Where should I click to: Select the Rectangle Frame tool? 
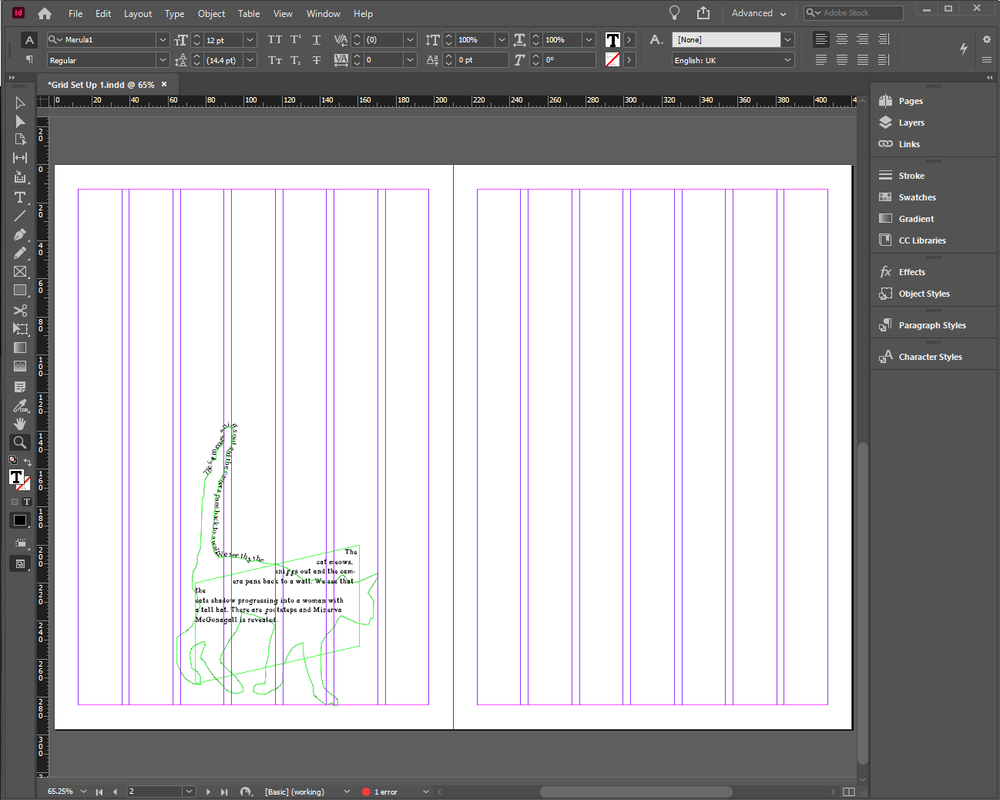20,272
